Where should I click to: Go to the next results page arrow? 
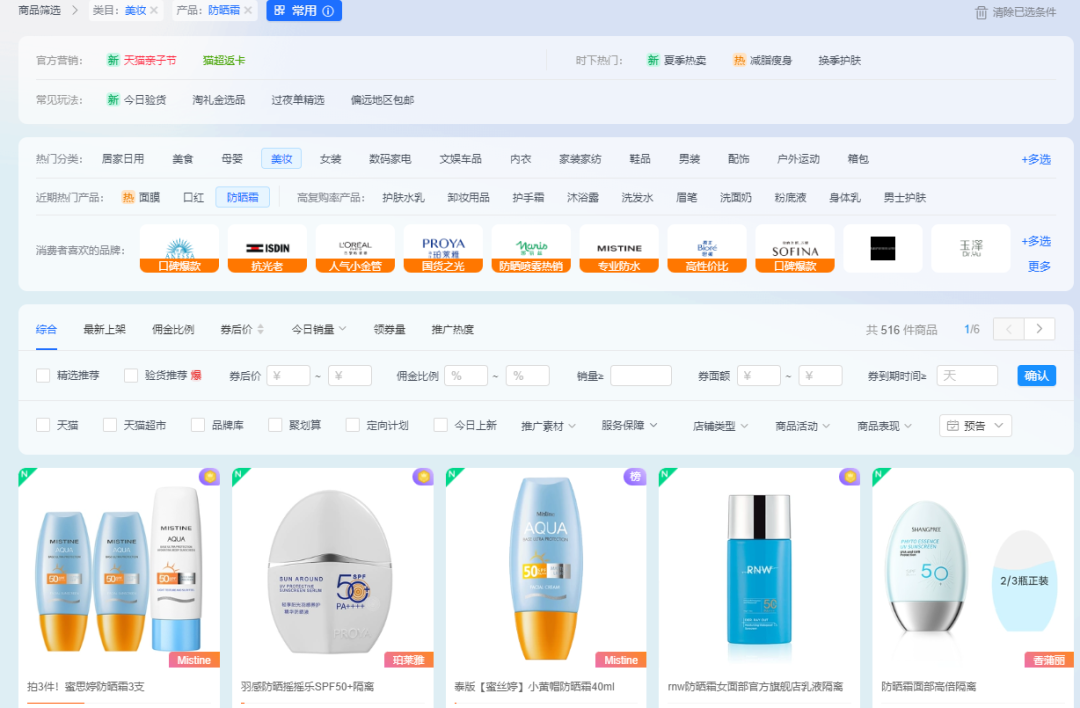[x=1039, y=329]
